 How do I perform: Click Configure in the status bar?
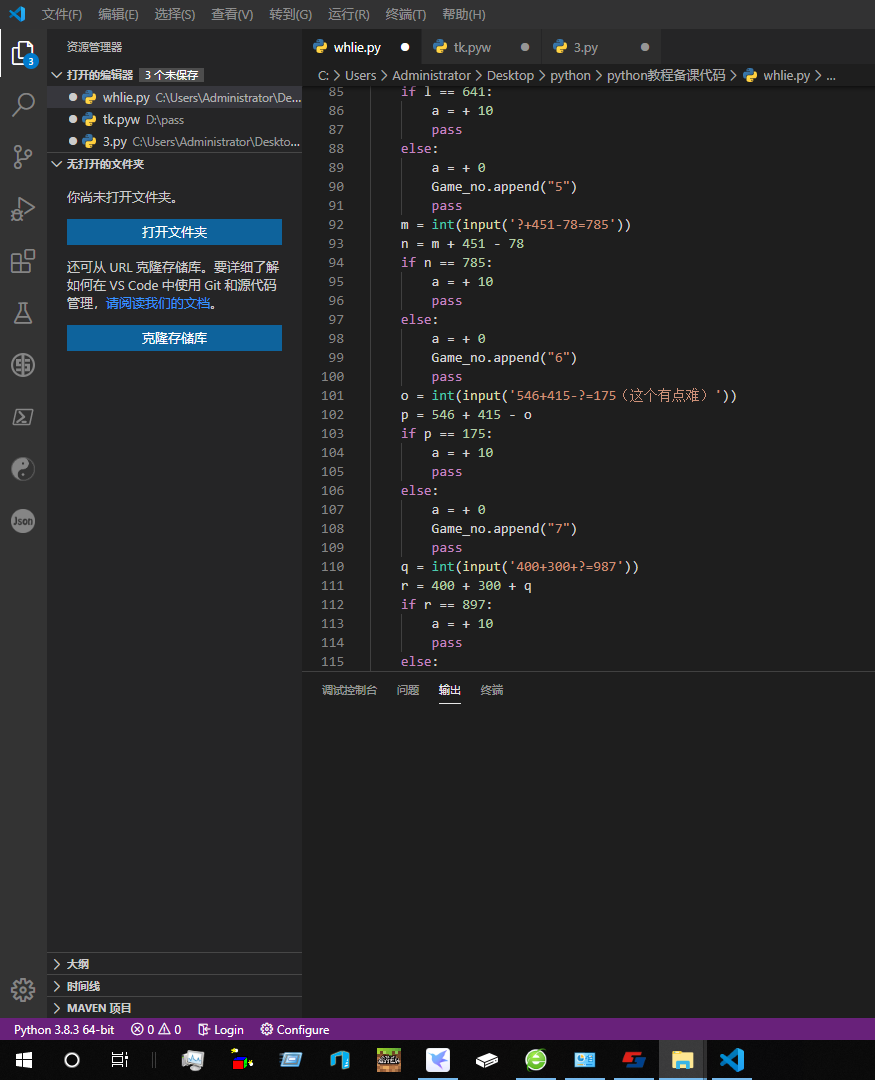[295, 1029]
